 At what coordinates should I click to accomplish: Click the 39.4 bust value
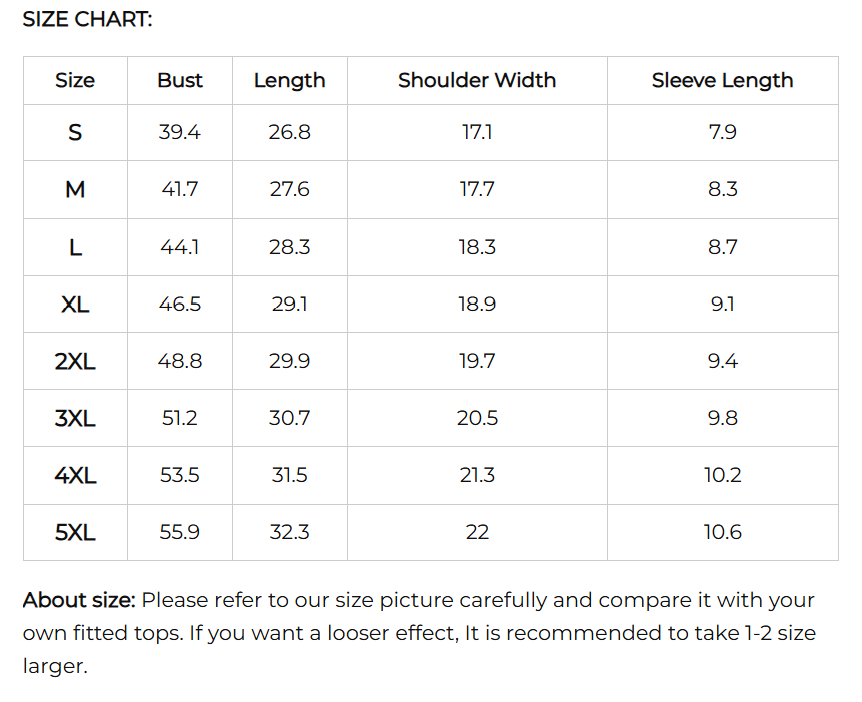(180, 132)
